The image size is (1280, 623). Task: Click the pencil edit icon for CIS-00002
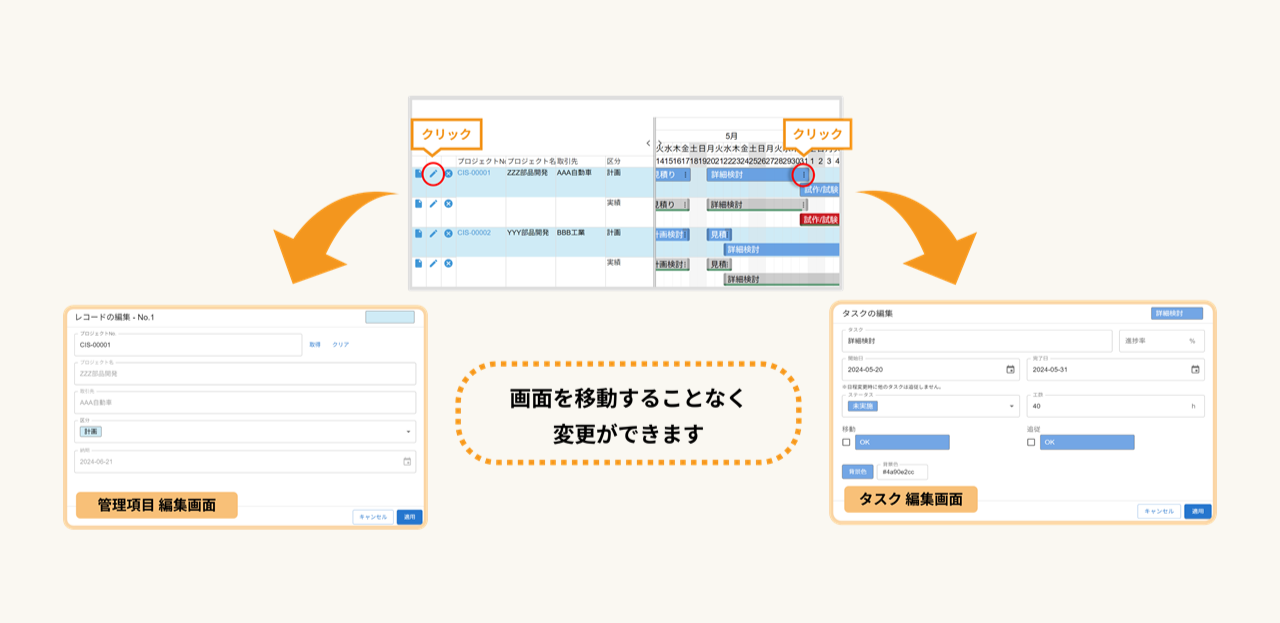click(433, 233)
